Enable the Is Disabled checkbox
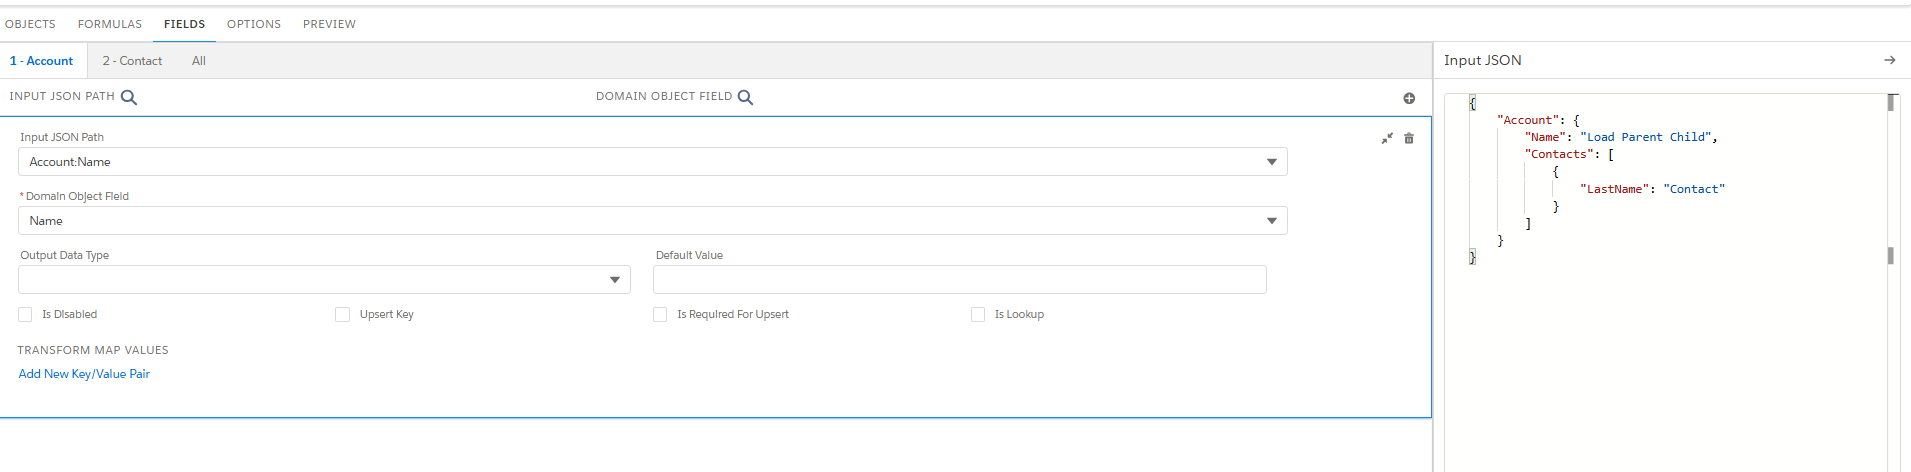This screenshot has height=472, width=1911. tap(26, 315)
